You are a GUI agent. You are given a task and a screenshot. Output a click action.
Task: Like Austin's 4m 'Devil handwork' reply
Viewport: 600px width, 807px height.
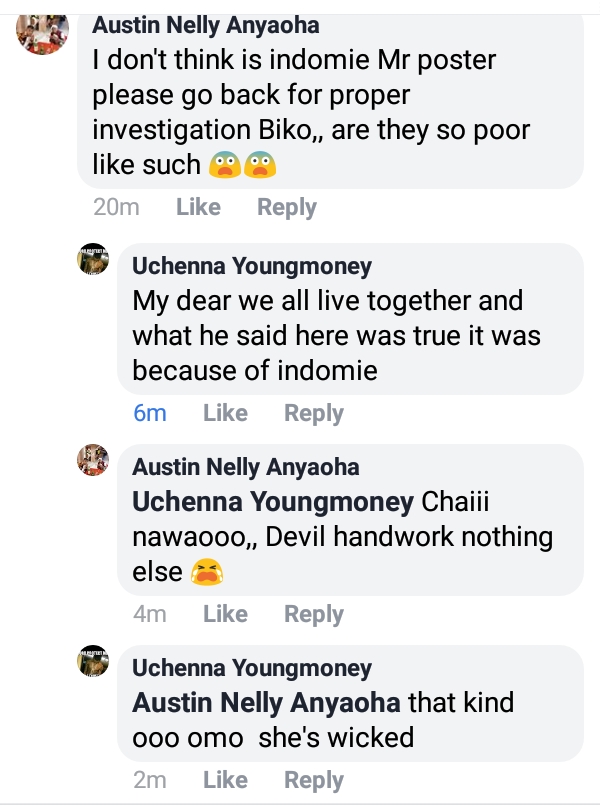(x=225, y=614)
